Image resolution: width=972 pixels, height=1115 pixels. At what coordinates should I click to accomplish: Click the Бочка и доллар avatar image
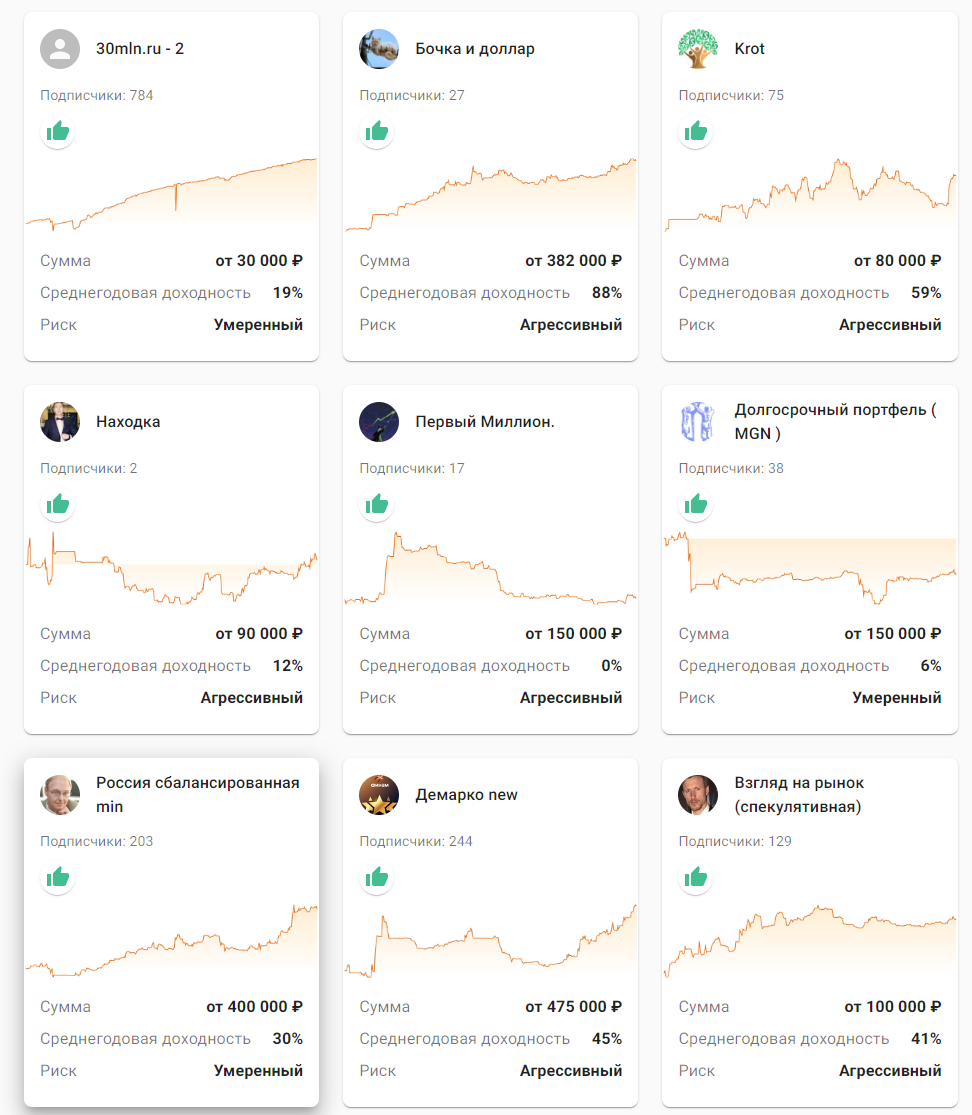(x=379, y=49)
